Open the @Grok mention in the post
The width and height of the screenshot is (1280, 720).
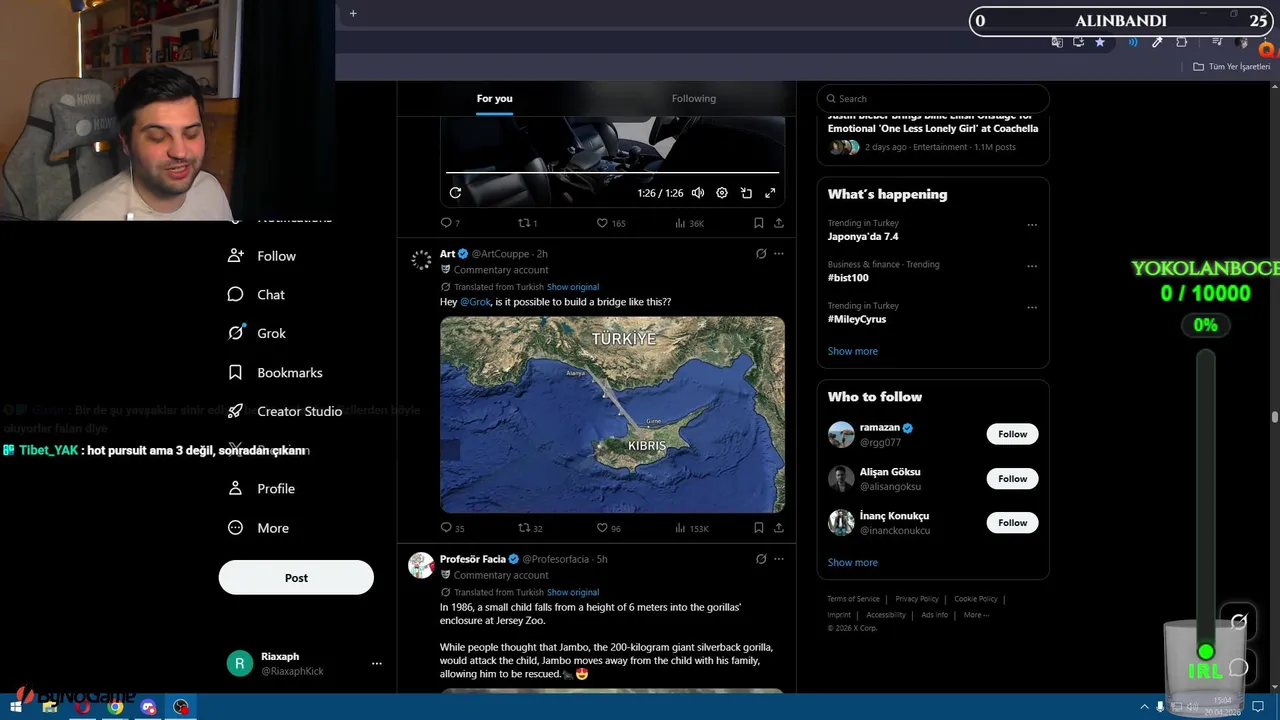coord(475,302)
